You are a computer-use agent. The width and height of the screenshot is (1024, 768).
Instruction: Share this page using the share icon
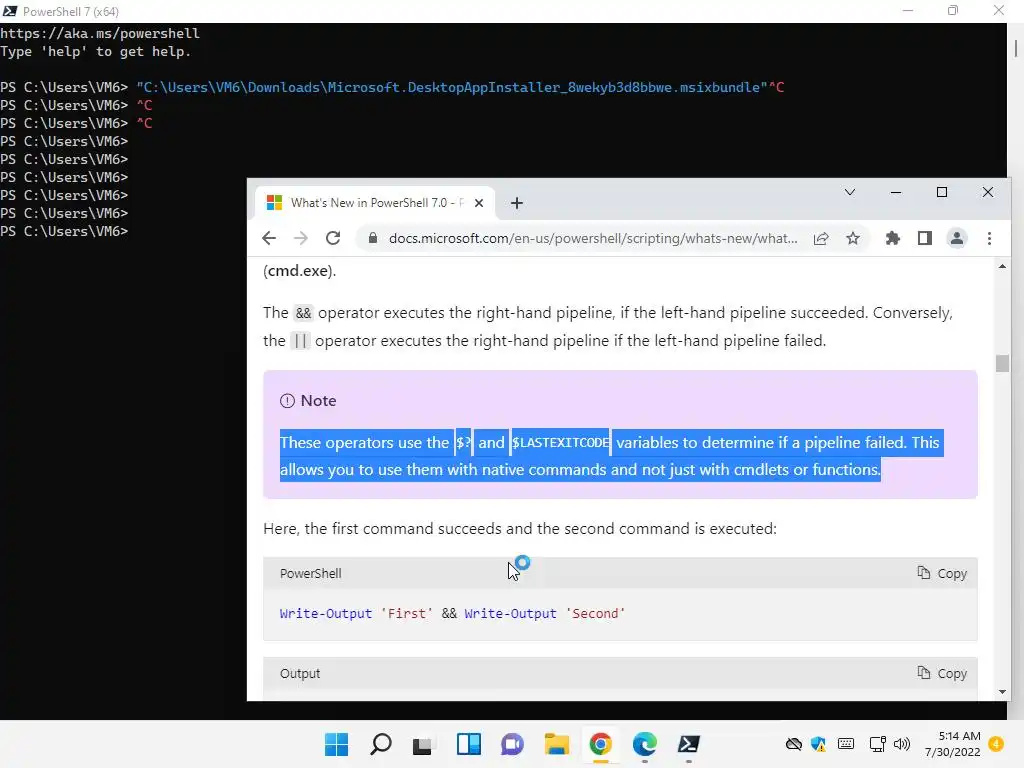(x=821, y=238)
